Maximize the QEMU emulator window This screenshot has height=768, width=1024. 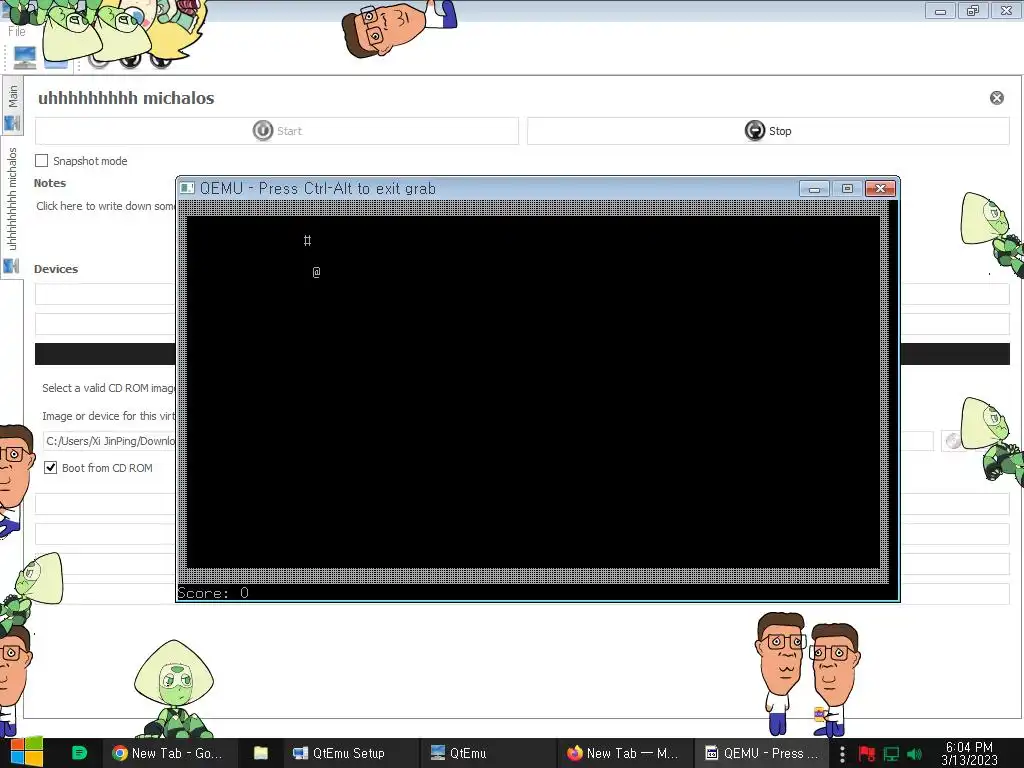(x=847, y=189)
